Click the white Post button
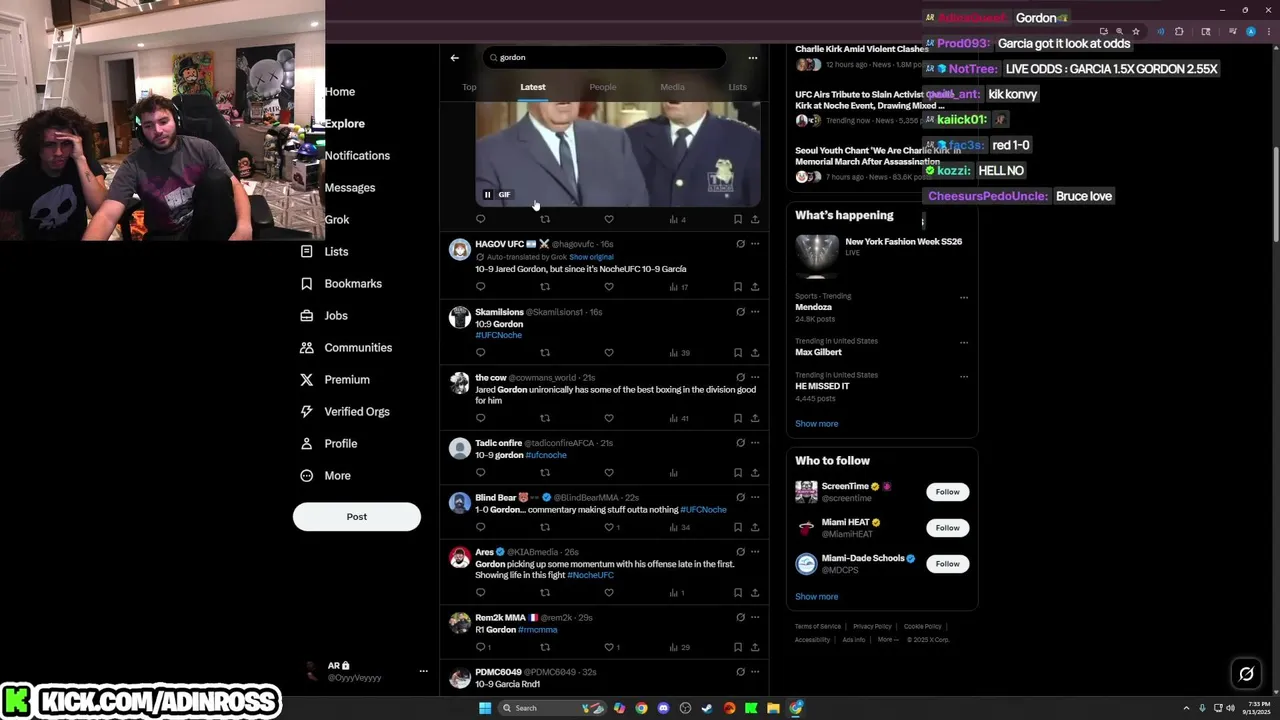The image size is (1280, 720). click(357, 517)
